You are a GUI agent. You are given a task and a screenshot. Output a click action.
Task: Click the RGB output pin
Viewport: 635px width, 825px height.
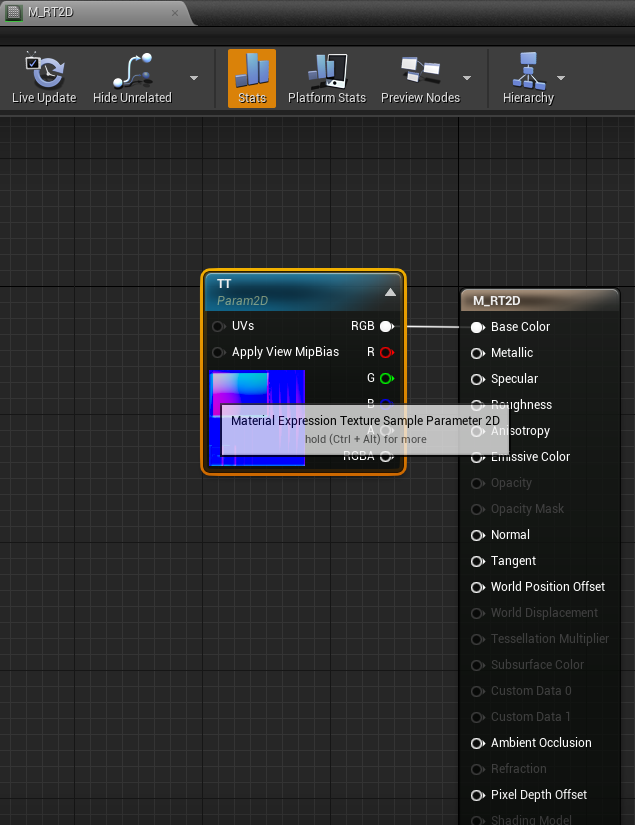coord(387,326)
